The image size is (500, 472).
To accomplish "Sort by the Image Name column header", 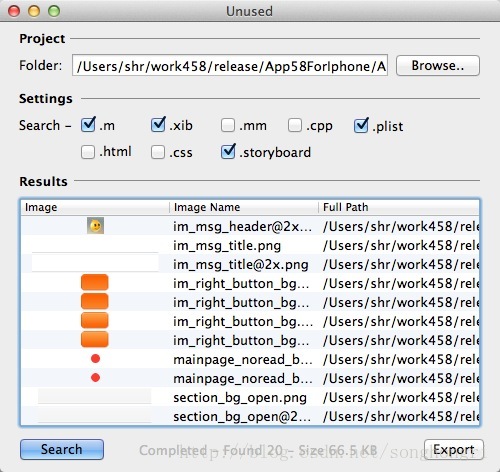I will click(x=243, y=207).
